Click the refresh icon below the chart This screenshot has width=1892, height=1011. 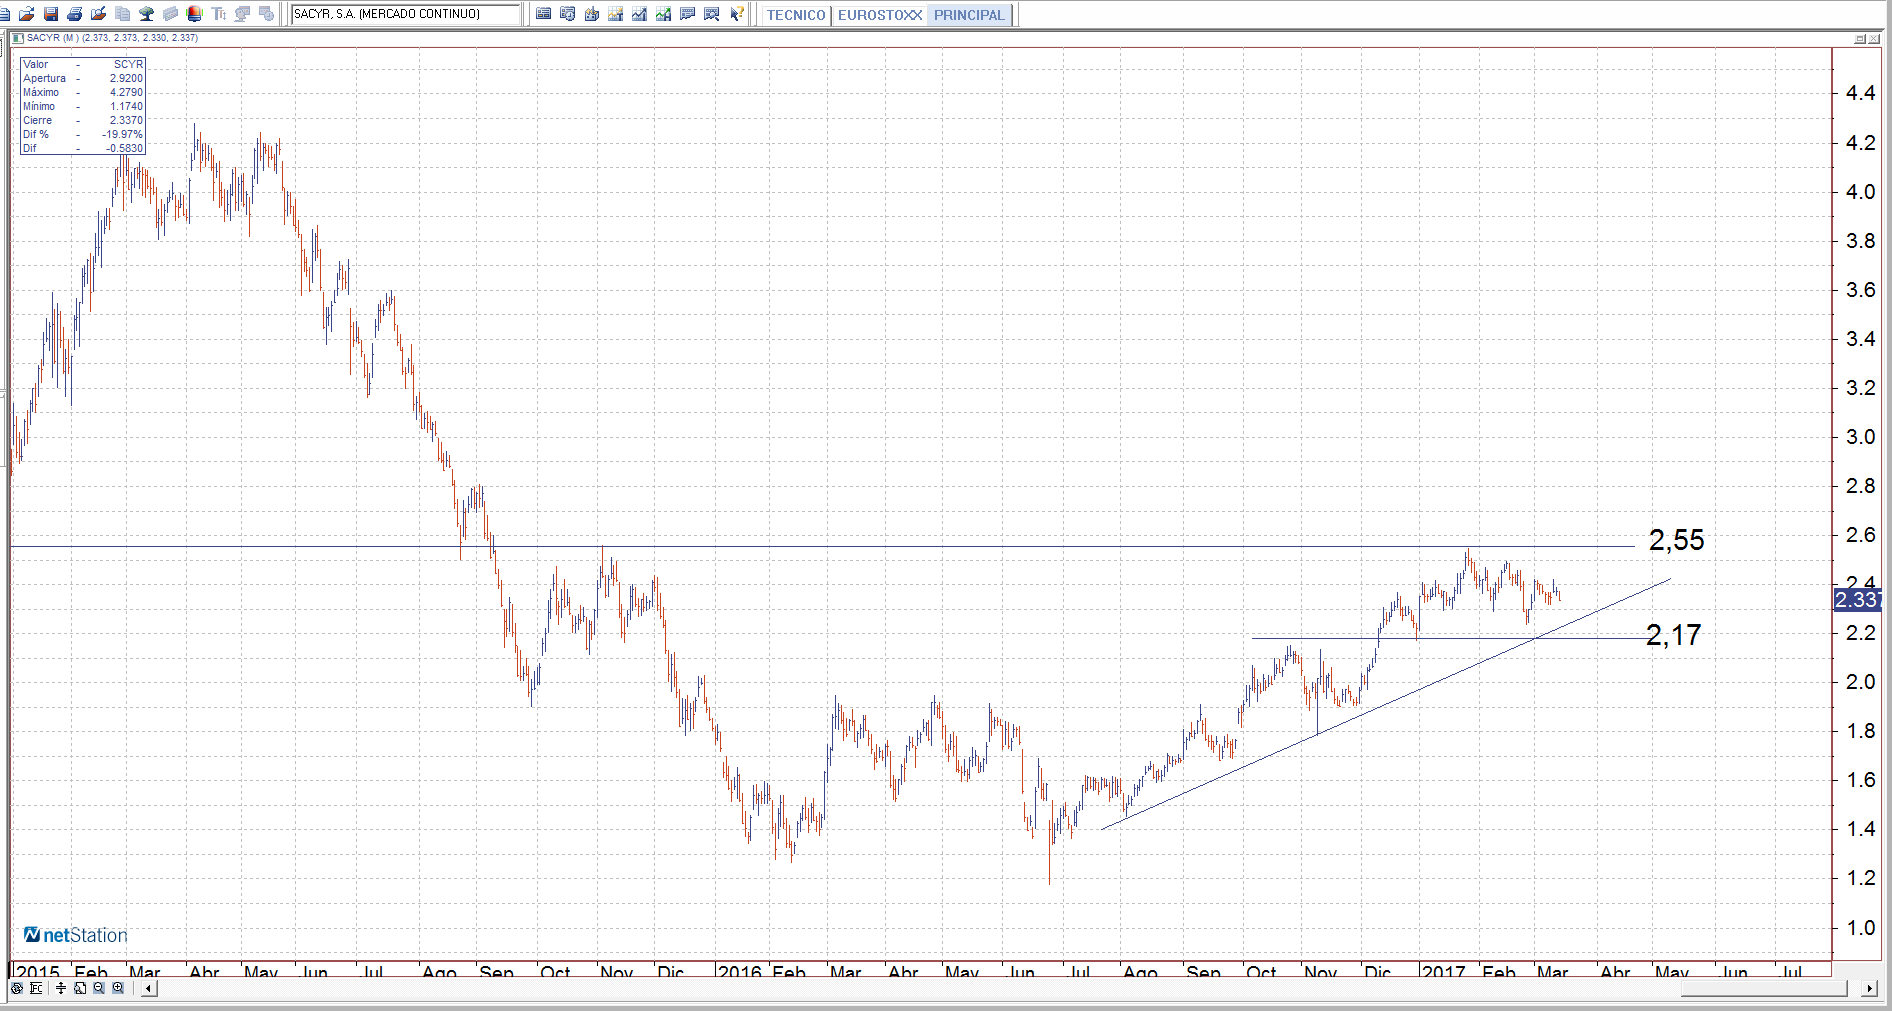tap(16, 988)
